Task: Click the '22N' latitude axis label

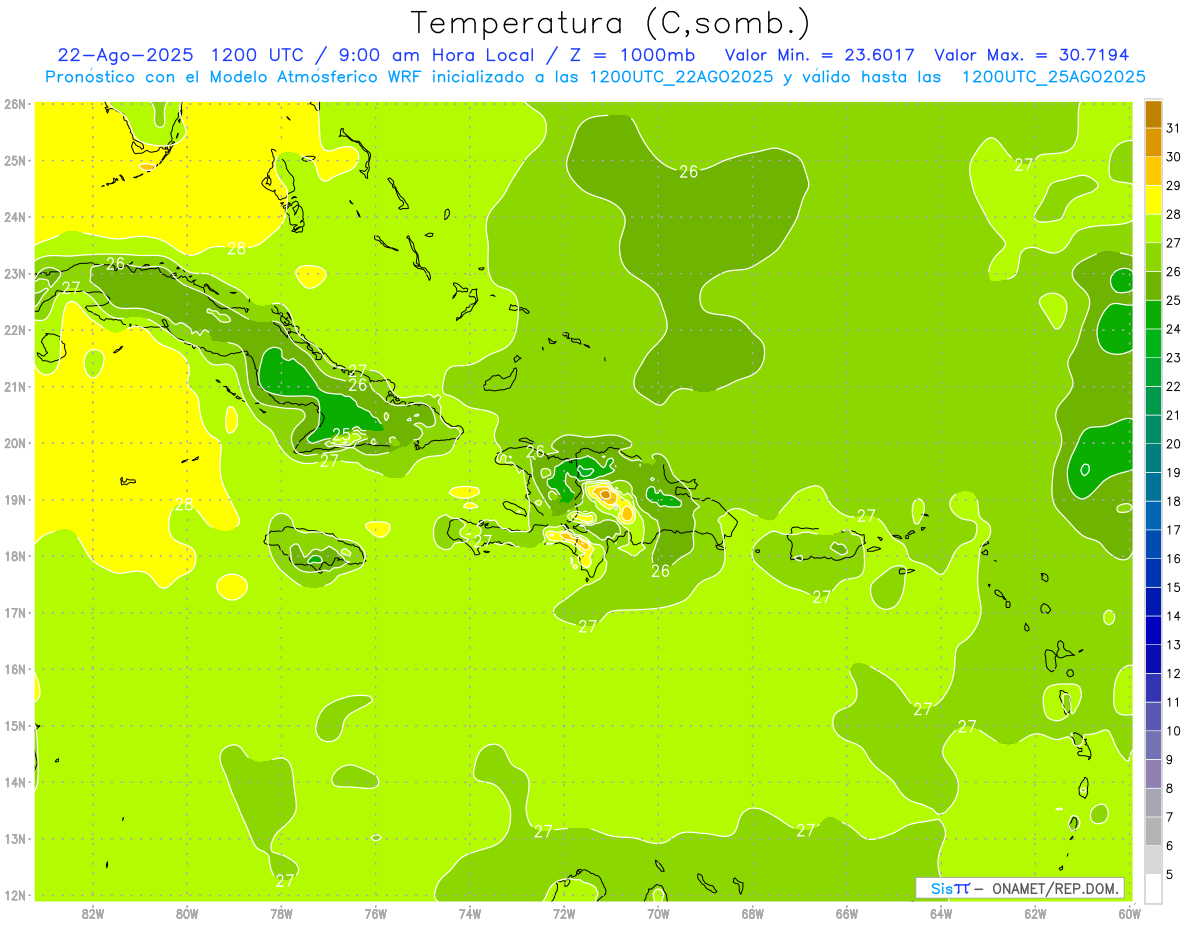Action: pyautogui.click(x=15, y=330)
